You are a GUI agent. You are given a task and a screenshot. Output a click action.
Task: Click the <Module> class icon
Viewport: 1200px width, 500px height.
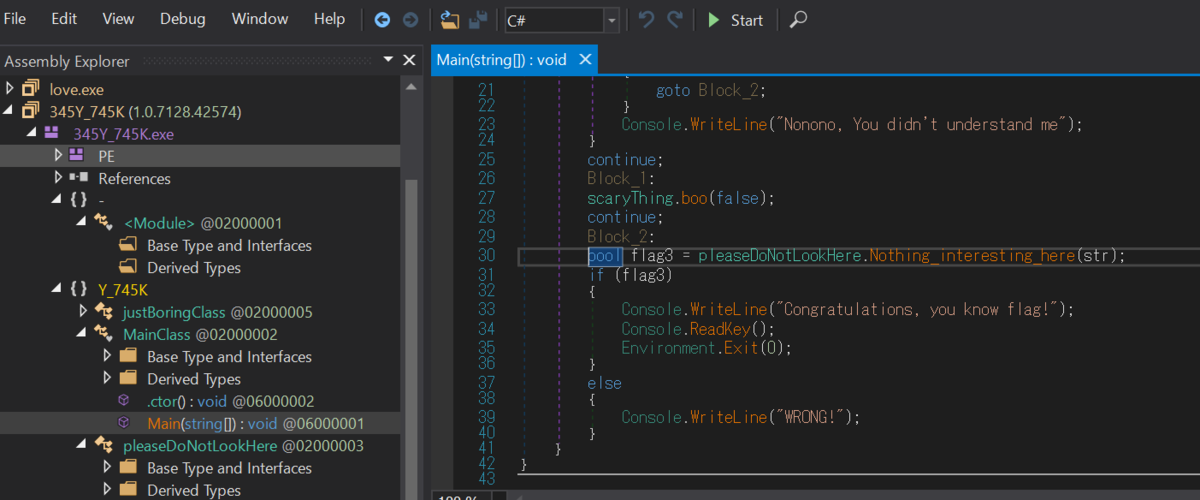click(103, 222)
